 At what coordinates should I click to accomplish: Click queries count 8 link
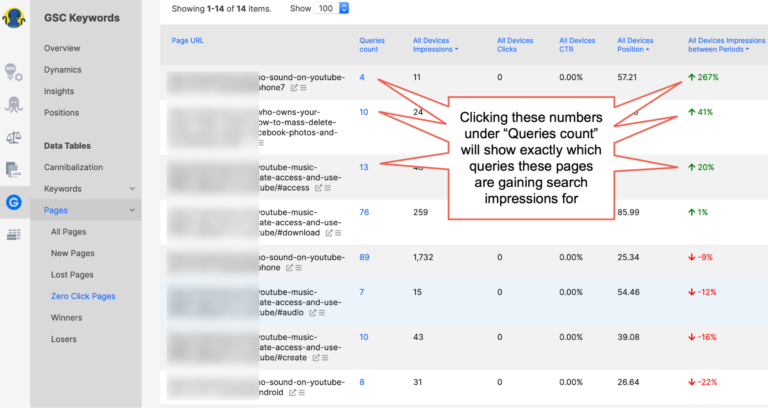pos(362,382)
